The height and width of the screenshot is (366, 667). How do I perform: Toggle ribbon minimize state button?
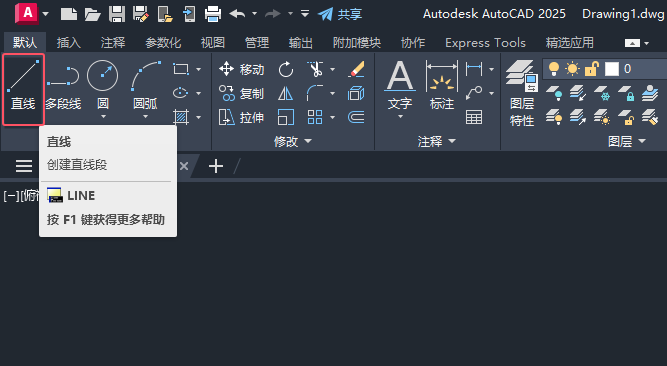(632, 43)
